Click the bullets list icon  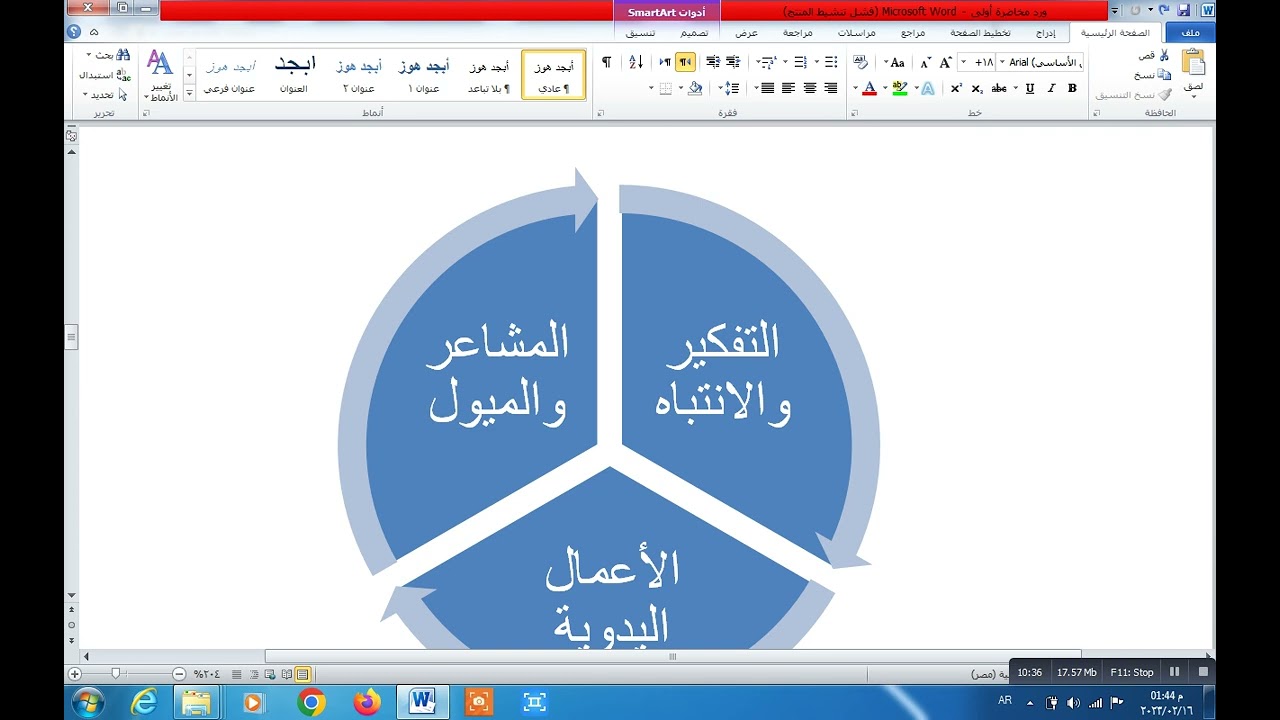pos(831,62)
